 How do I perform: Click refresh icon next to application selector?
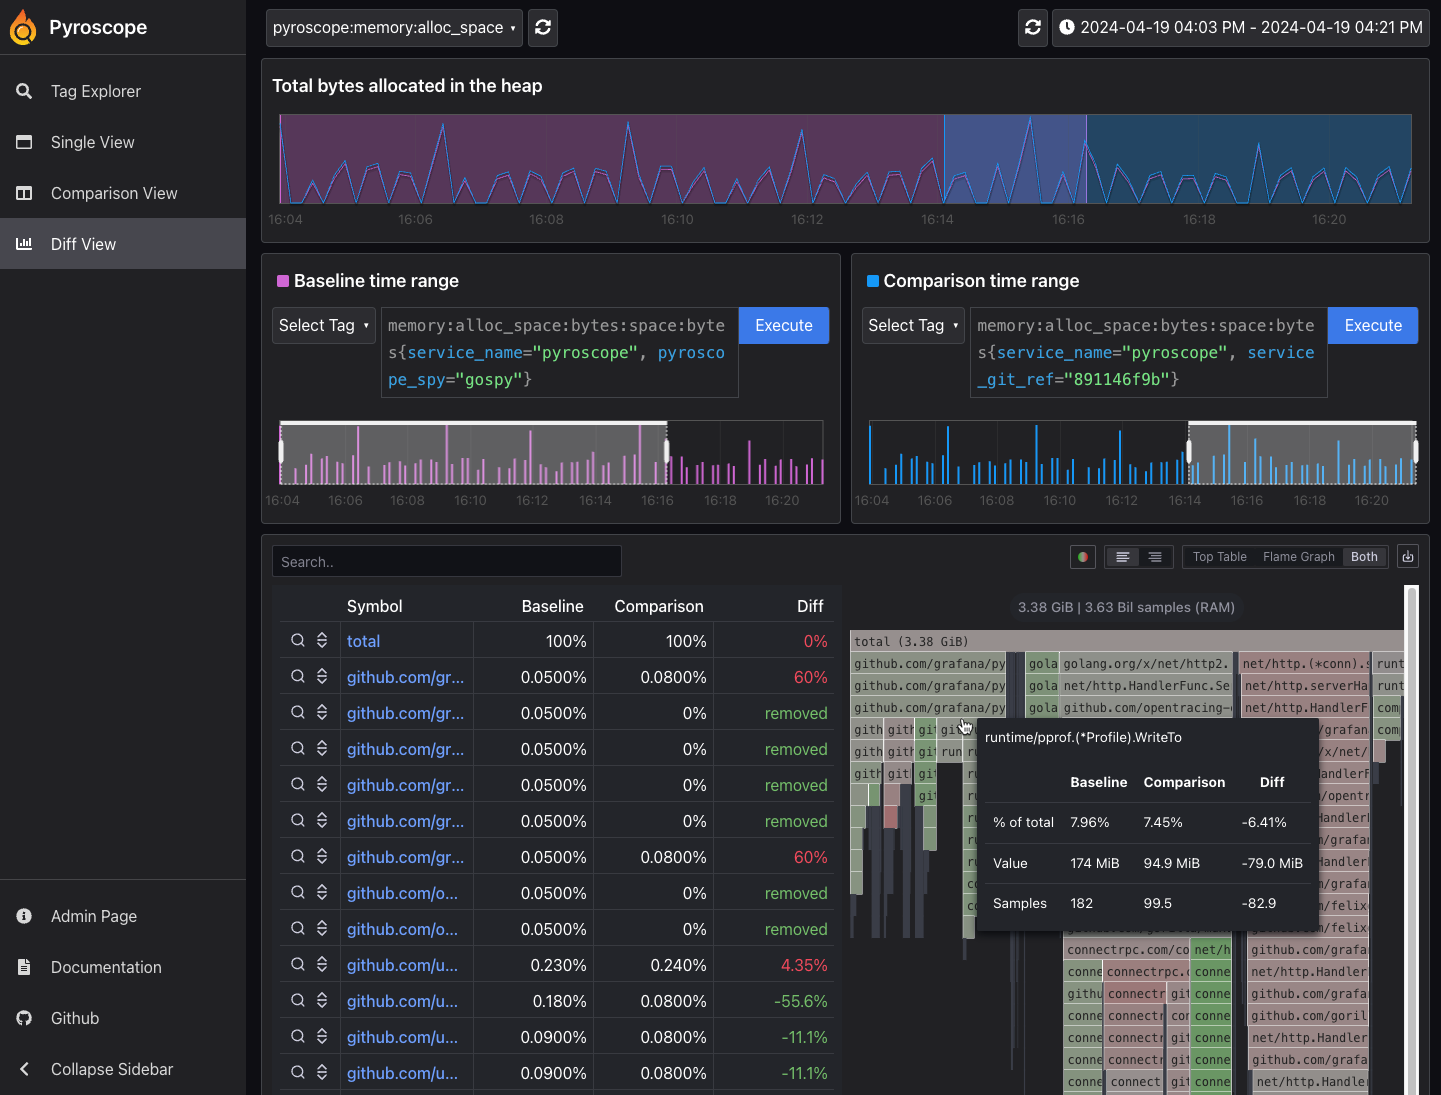pos(543,28)
